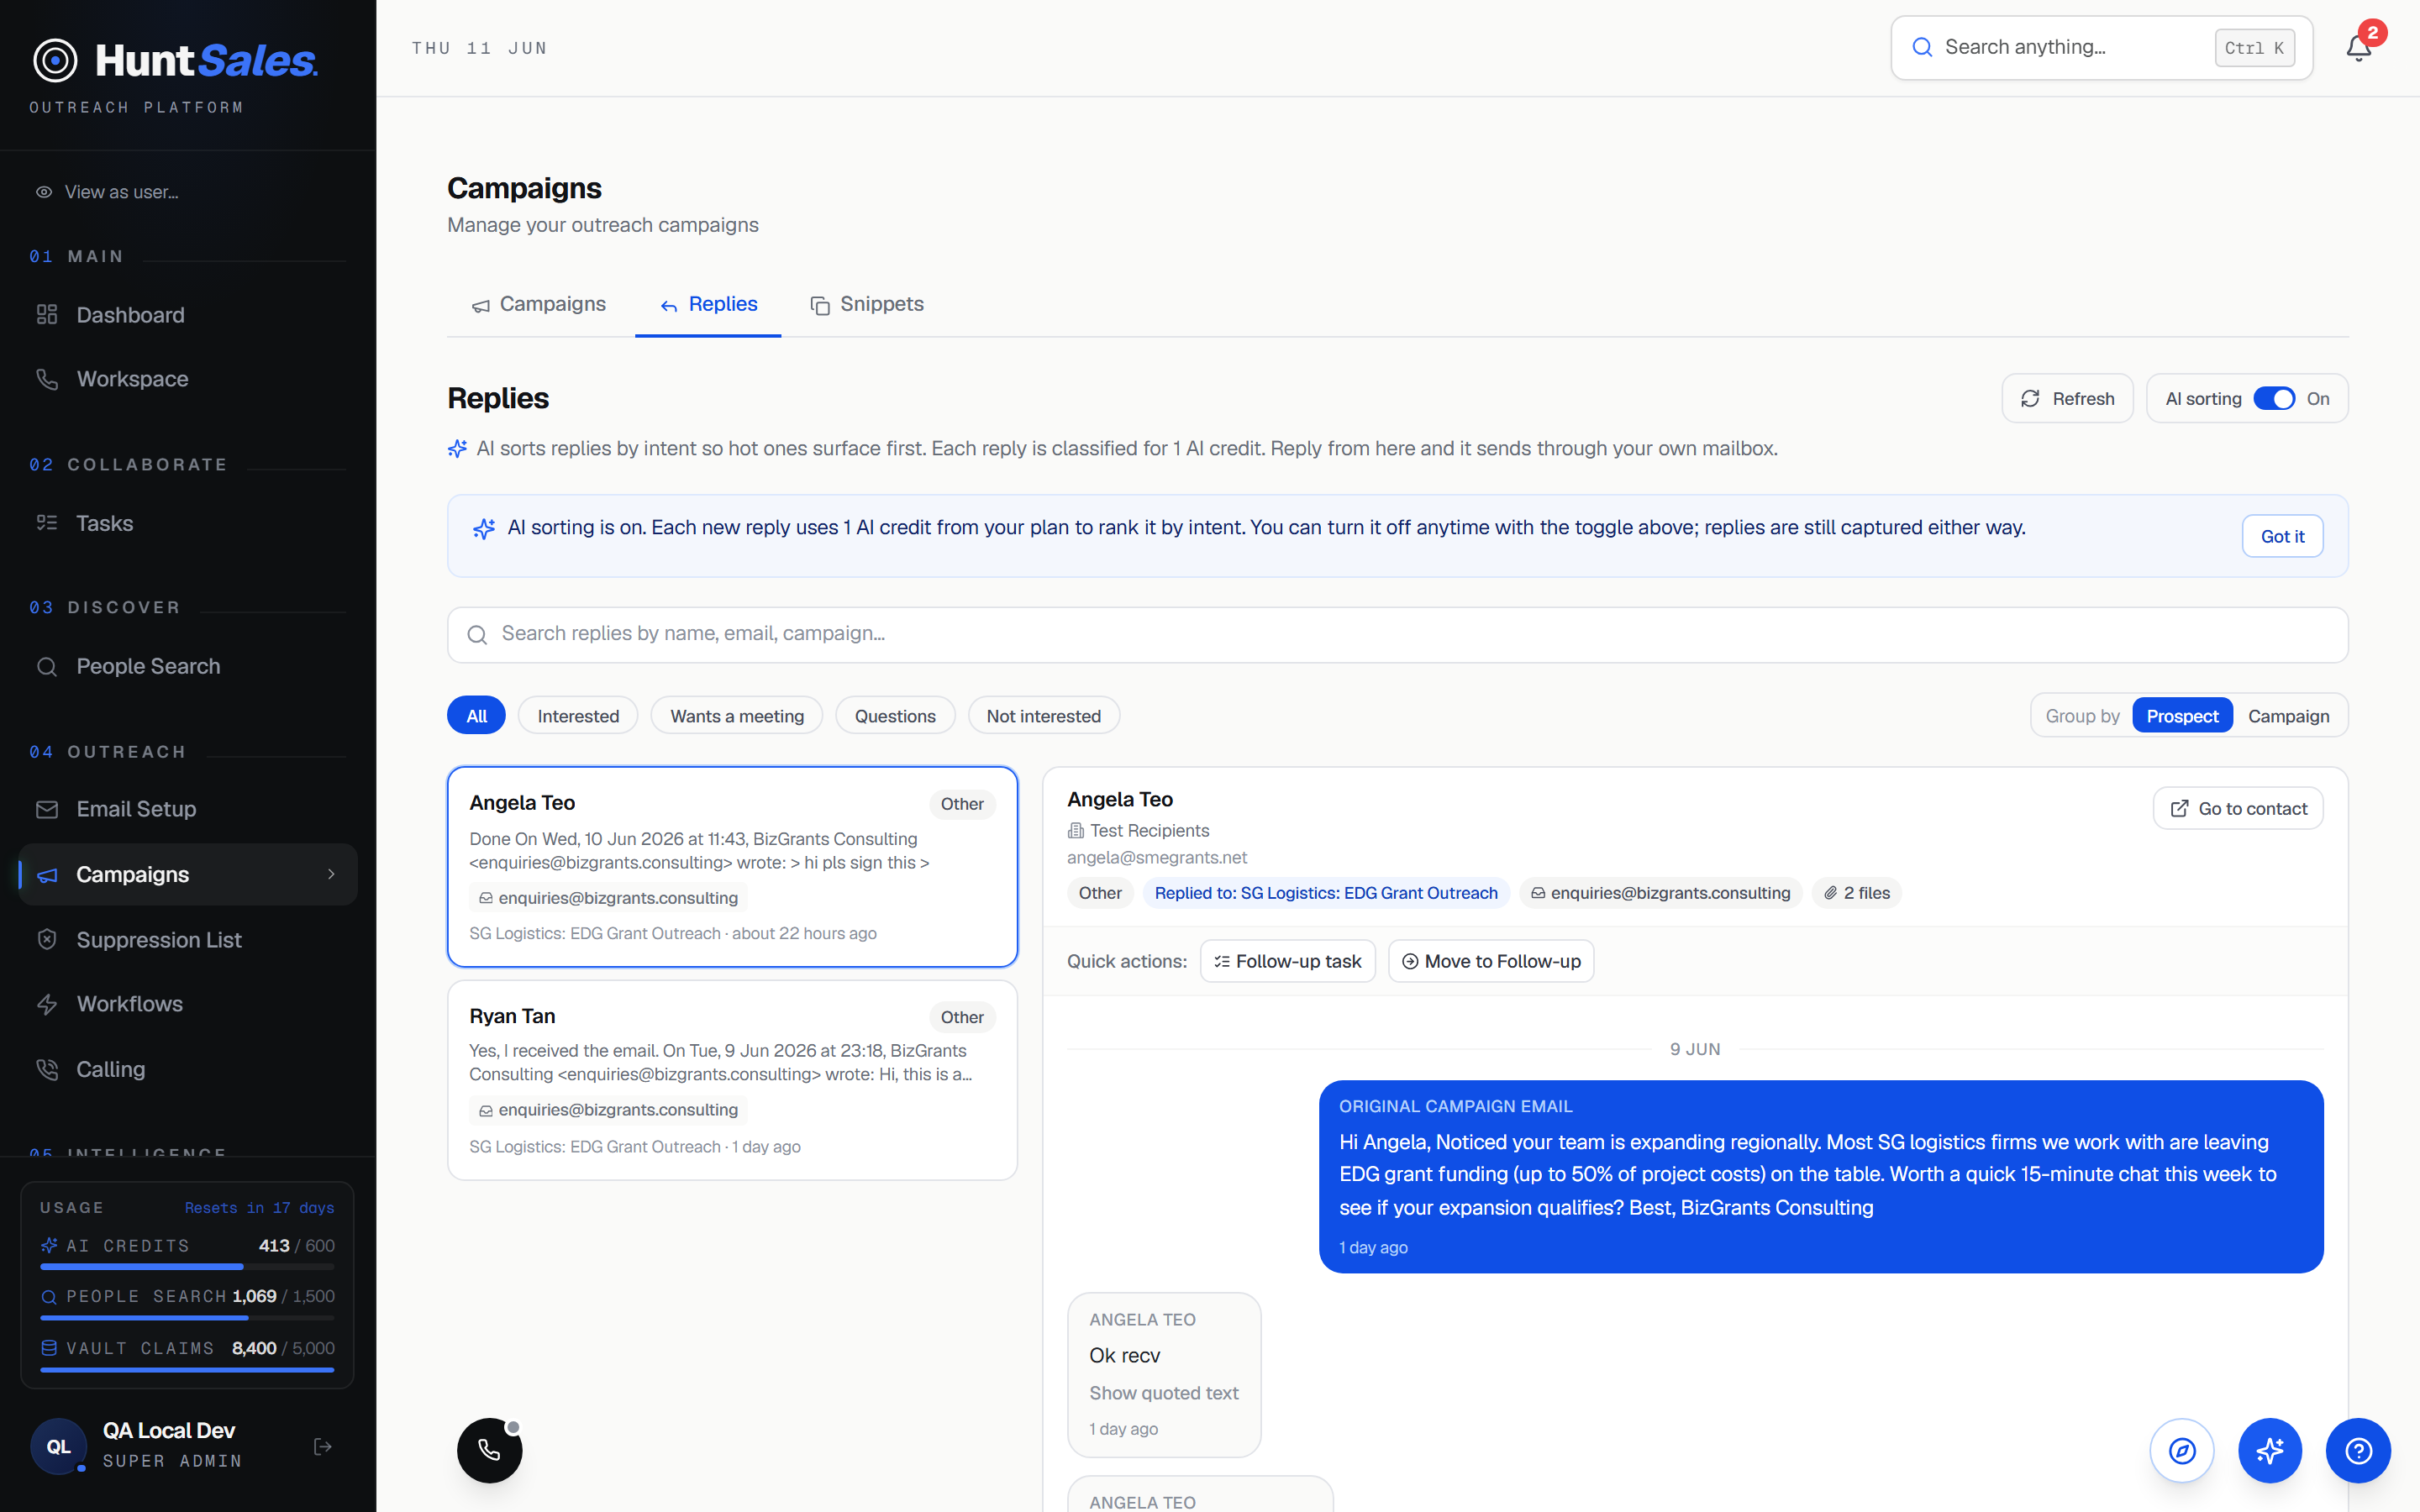Expand the Campaigns sidebar chevron
This screenshot has width=2420, height=1512.
(x=332, y=874)
